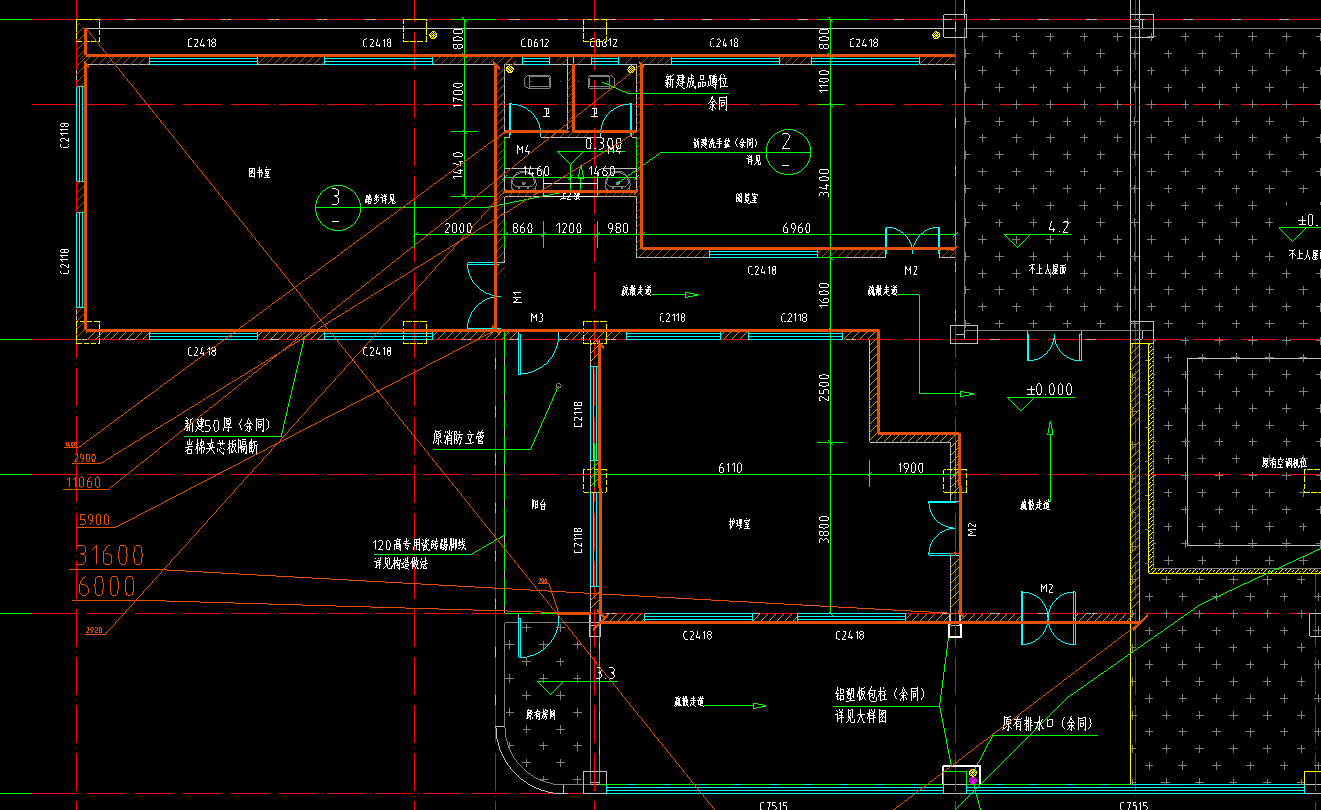The width and height of the screenshot is (1321, 810).
Task: Select the vertical 1100 dimension text
Action: (824, 81)
